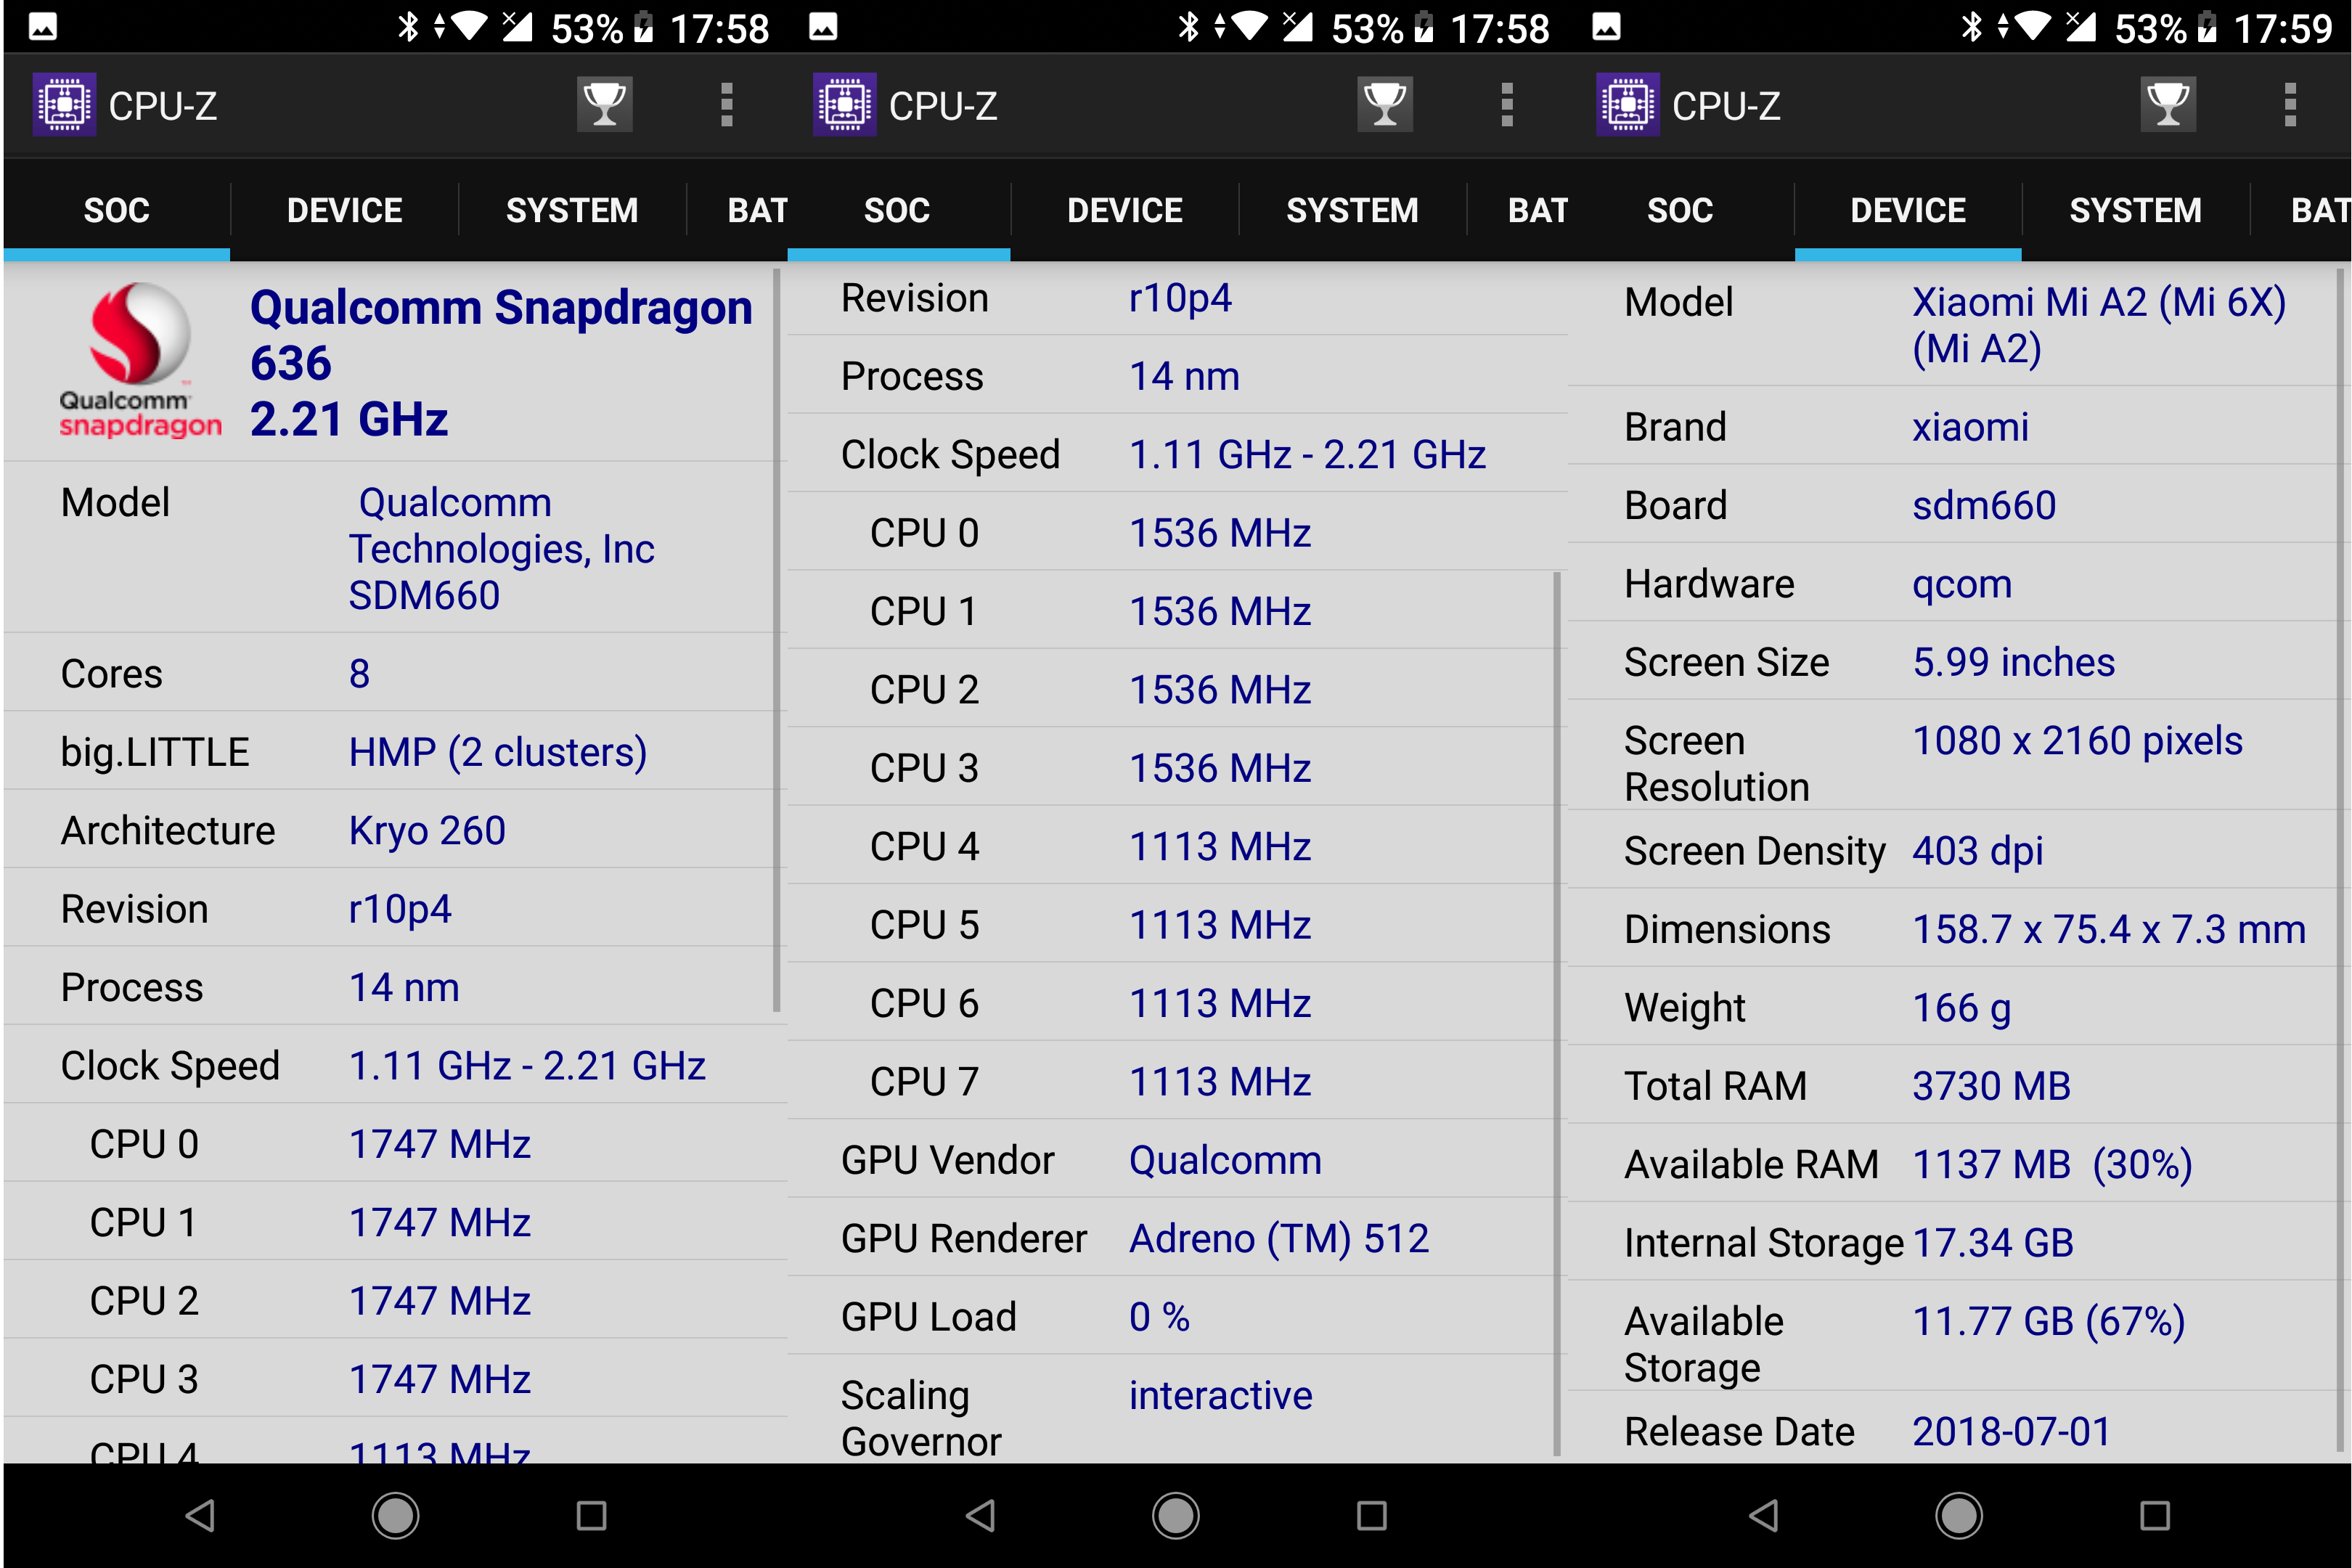Tap image notification icon in left status bar
Image resolution: width=2352 pixels, height=1568 pixels.
43,27
